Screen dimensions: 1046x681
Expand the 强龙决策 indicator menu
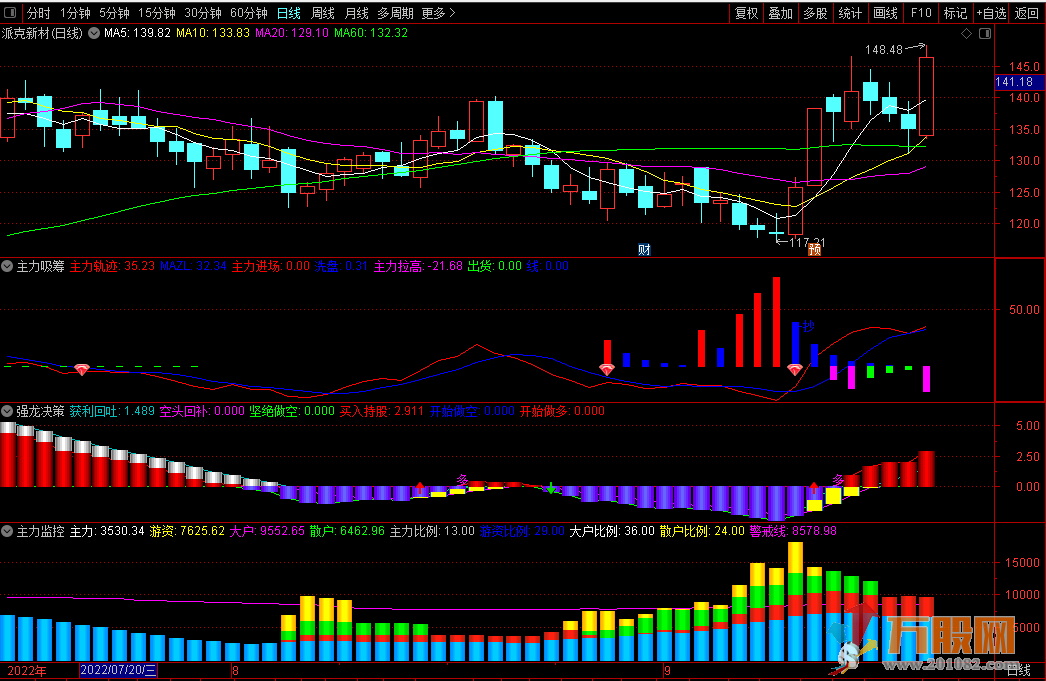[7, 412]
